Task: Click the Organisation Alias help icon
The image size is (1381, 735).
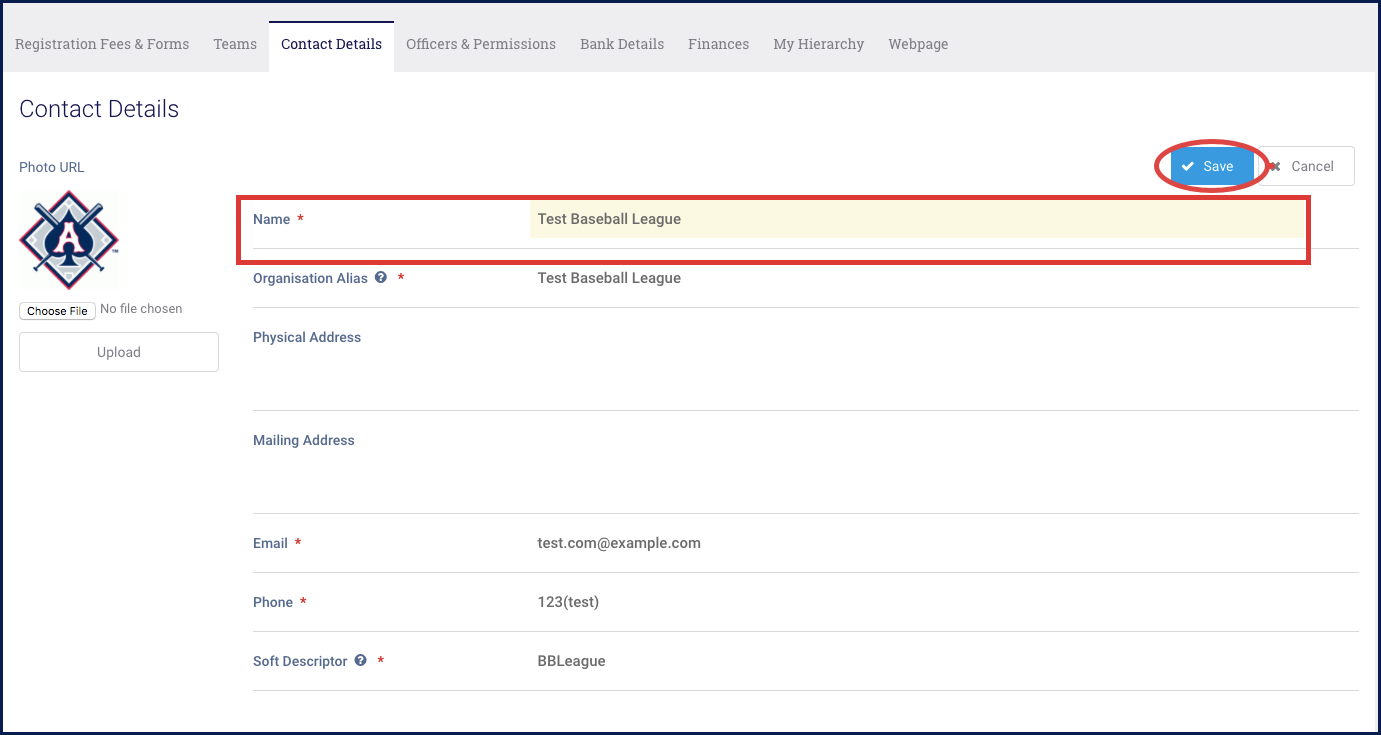Action: click(x=381, y=278)
